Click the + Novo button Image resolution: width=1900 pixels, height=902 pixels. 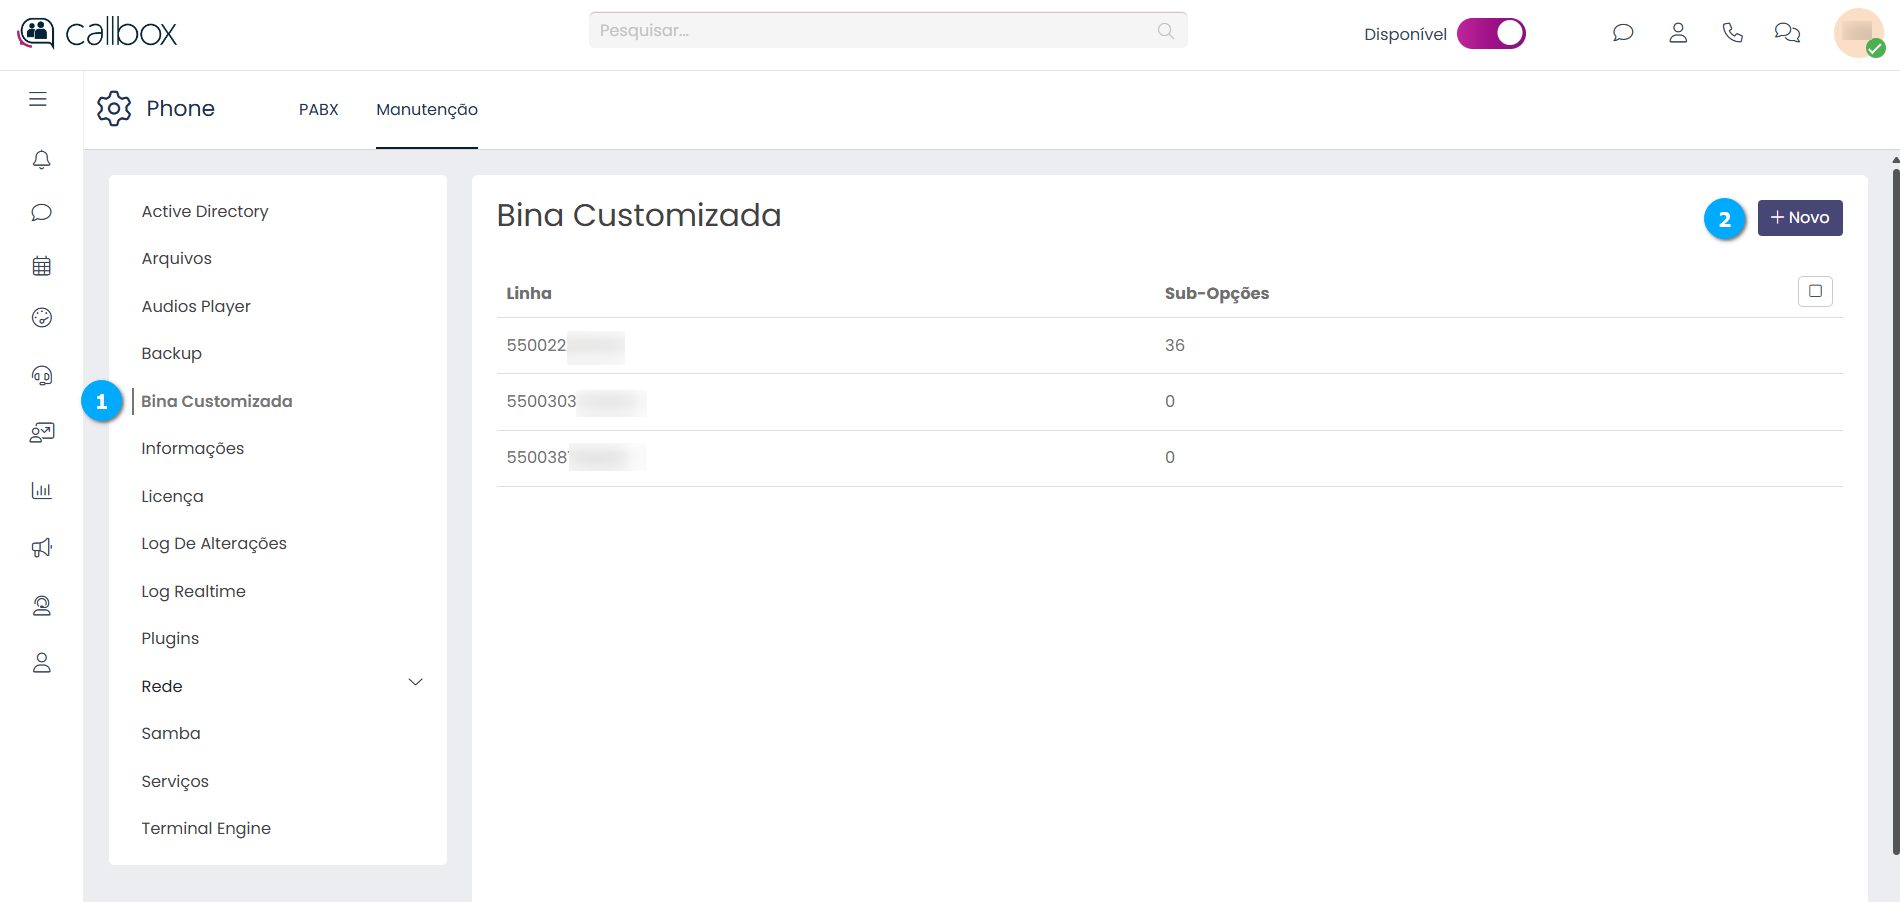point(1799,218)
